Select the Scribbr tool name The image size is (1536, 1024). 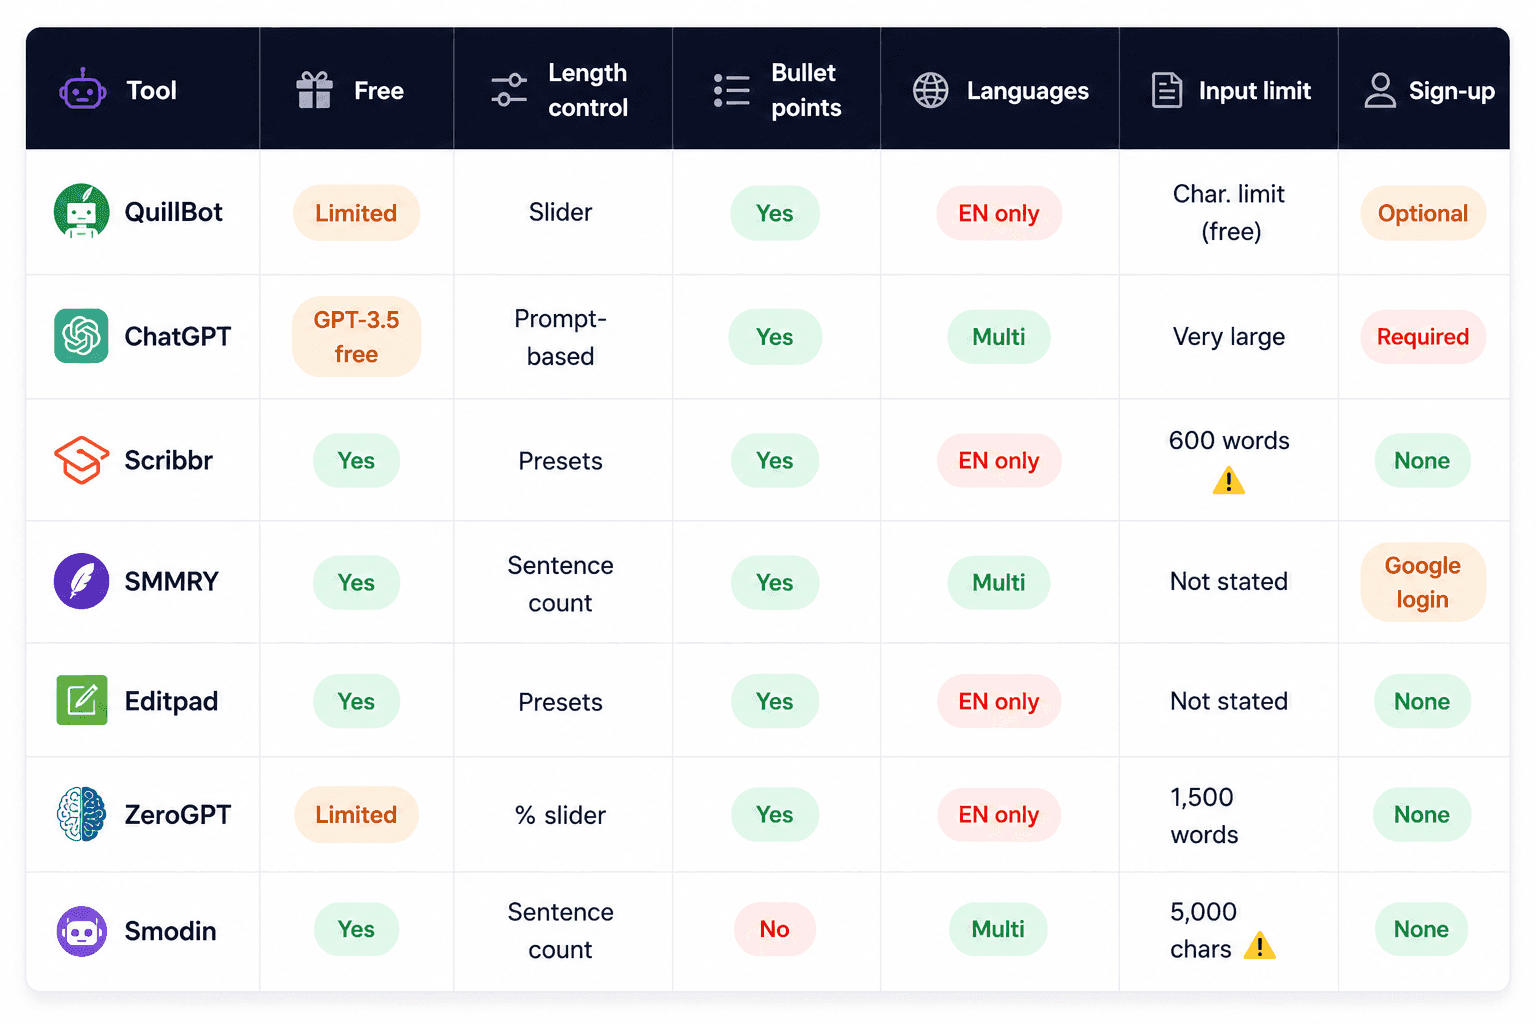pos(168,460)
